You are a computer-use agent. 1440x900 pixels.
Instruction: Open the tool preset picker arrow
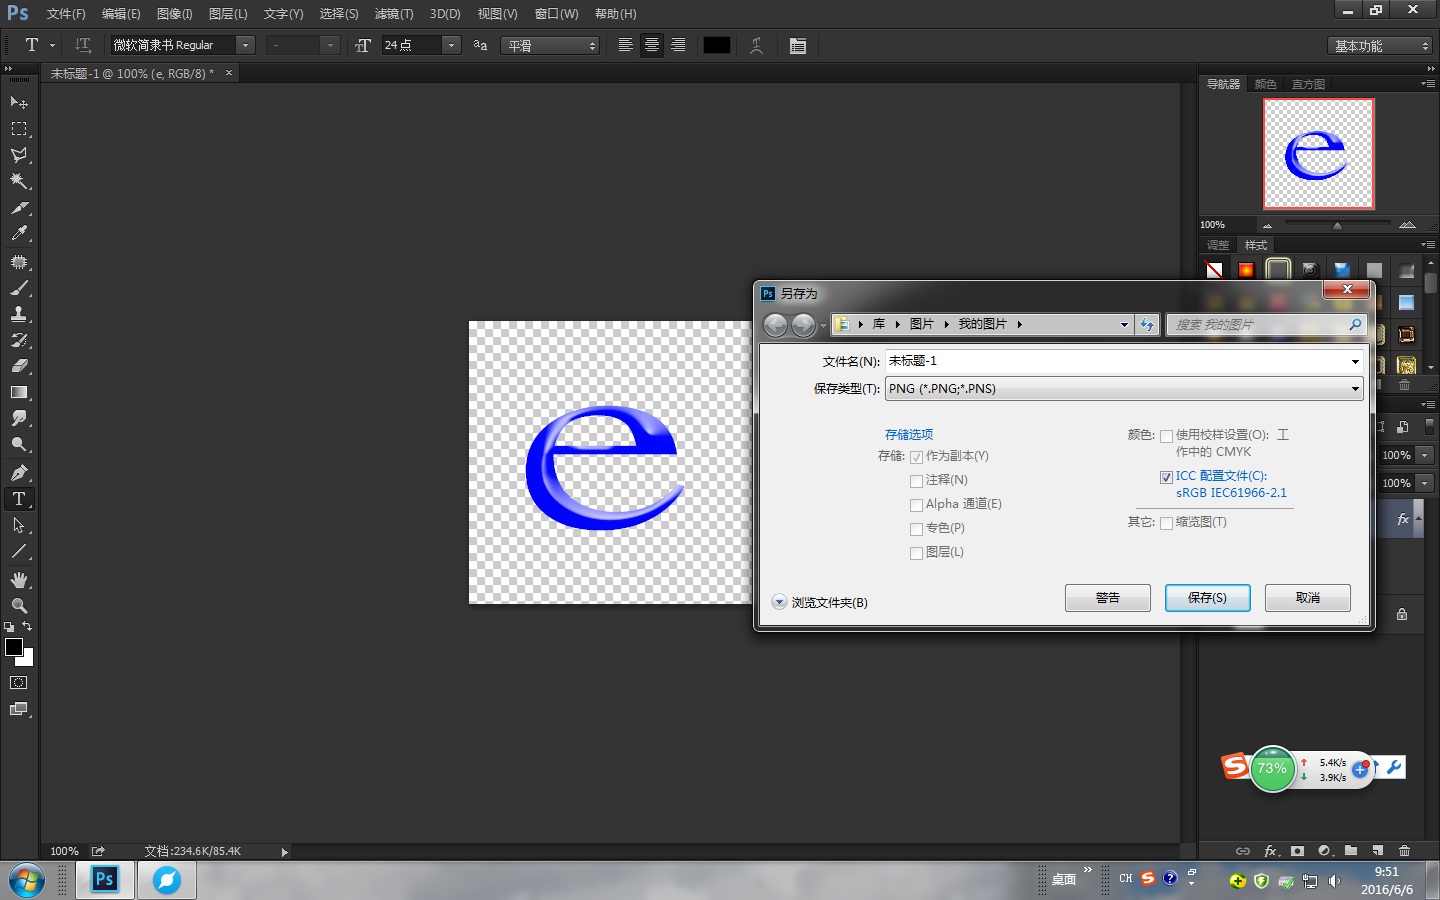52,45
